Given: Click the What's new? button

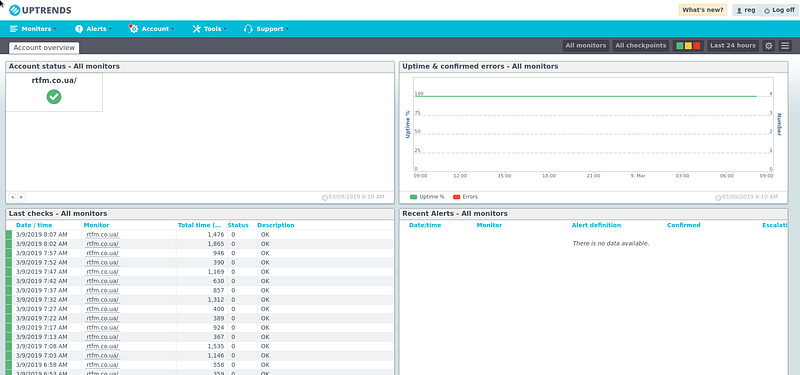Looking at the screenshot, I should [x=703, y=10].
